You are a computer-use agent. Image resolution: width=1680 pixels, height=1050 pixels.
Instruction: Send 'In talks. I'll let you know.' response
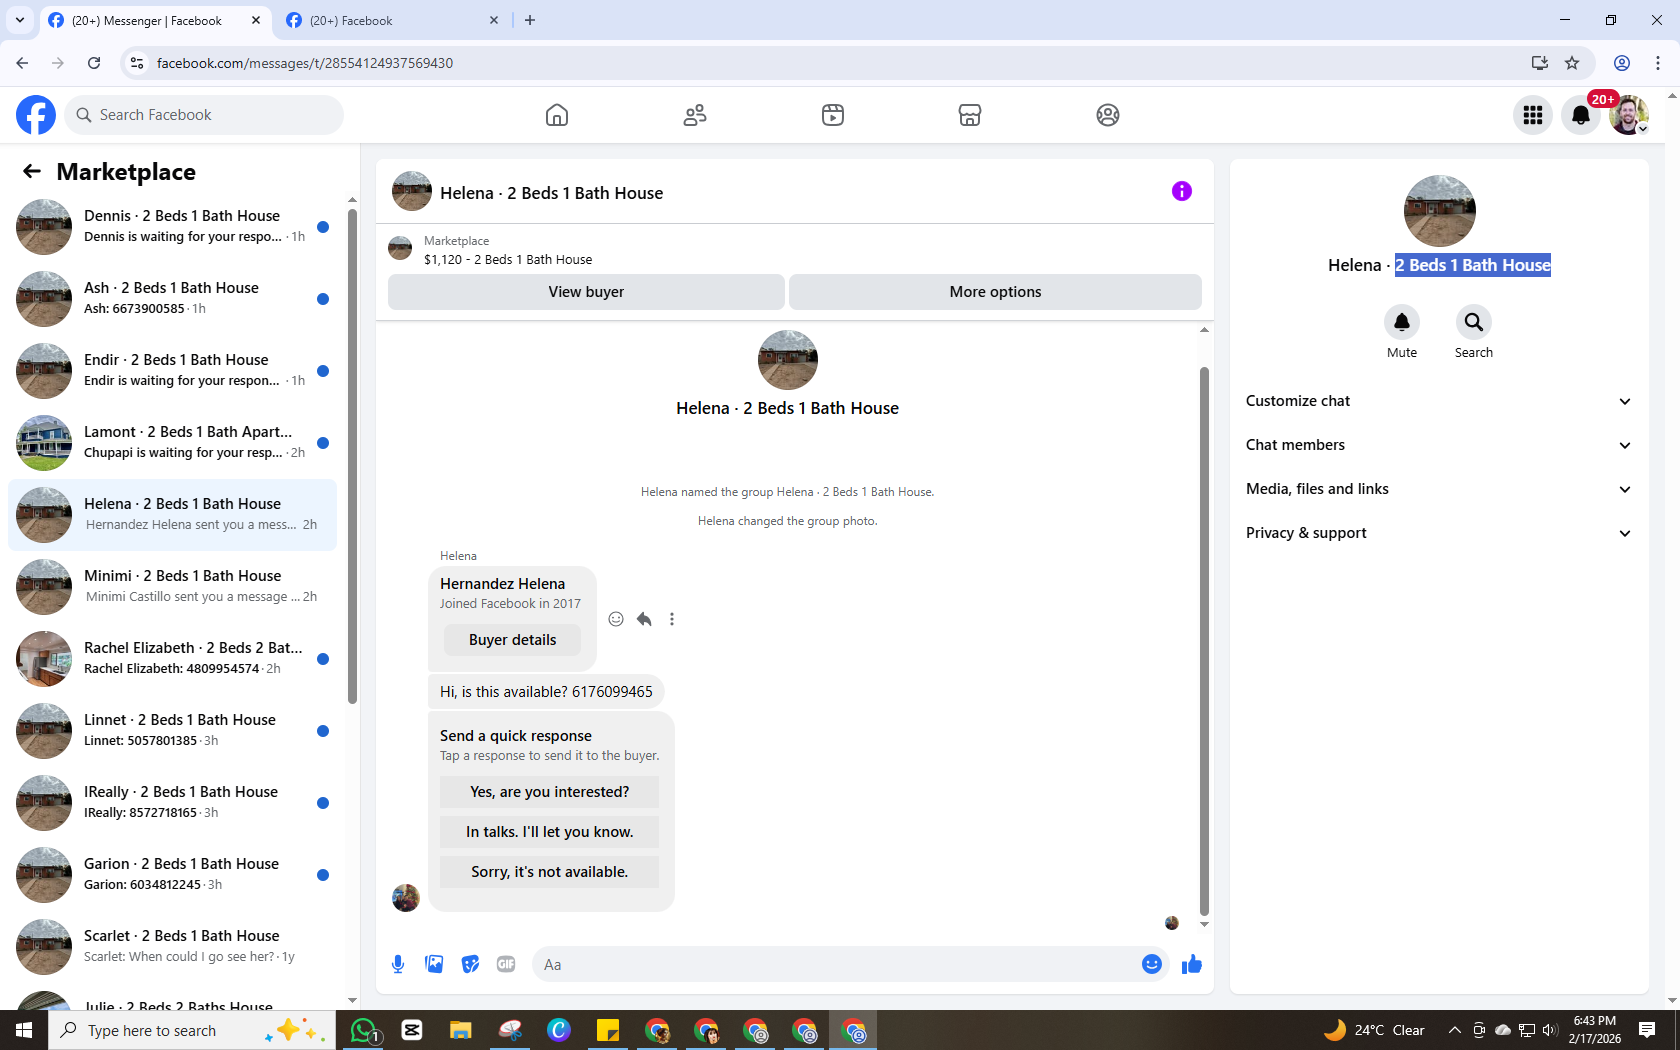click(549, 832)
